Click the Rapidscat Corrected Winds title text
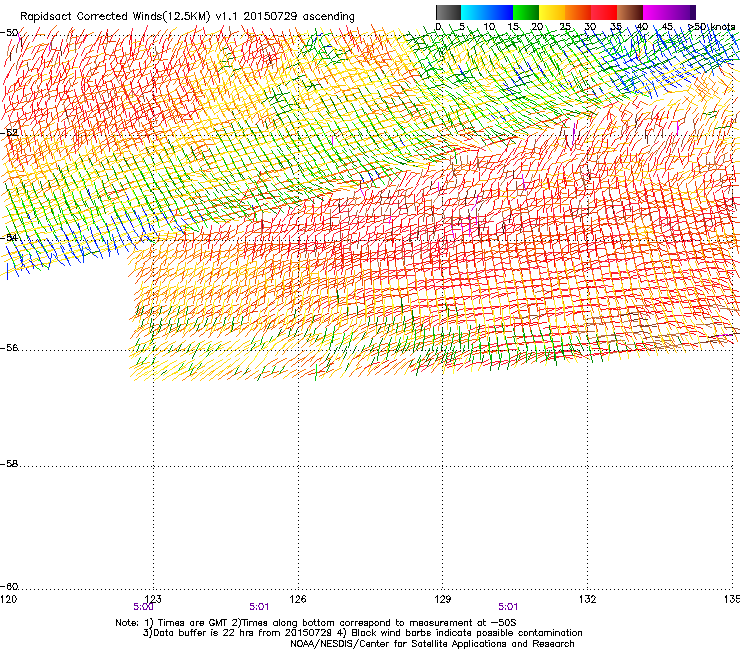The height and width of the screenshot is (650, 740). point(187,17)
